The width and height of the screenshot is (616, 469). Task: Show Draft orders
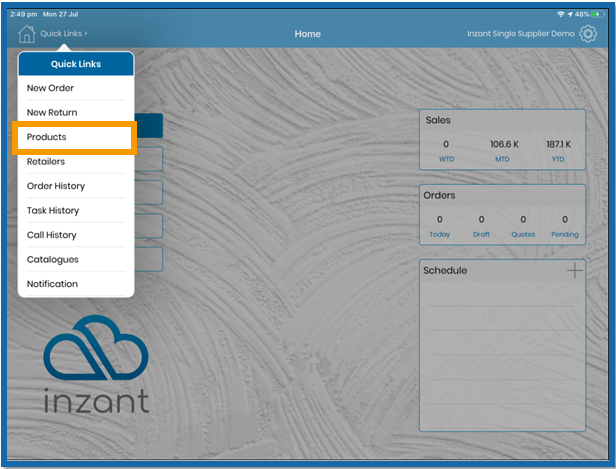[x=481, y=226]
